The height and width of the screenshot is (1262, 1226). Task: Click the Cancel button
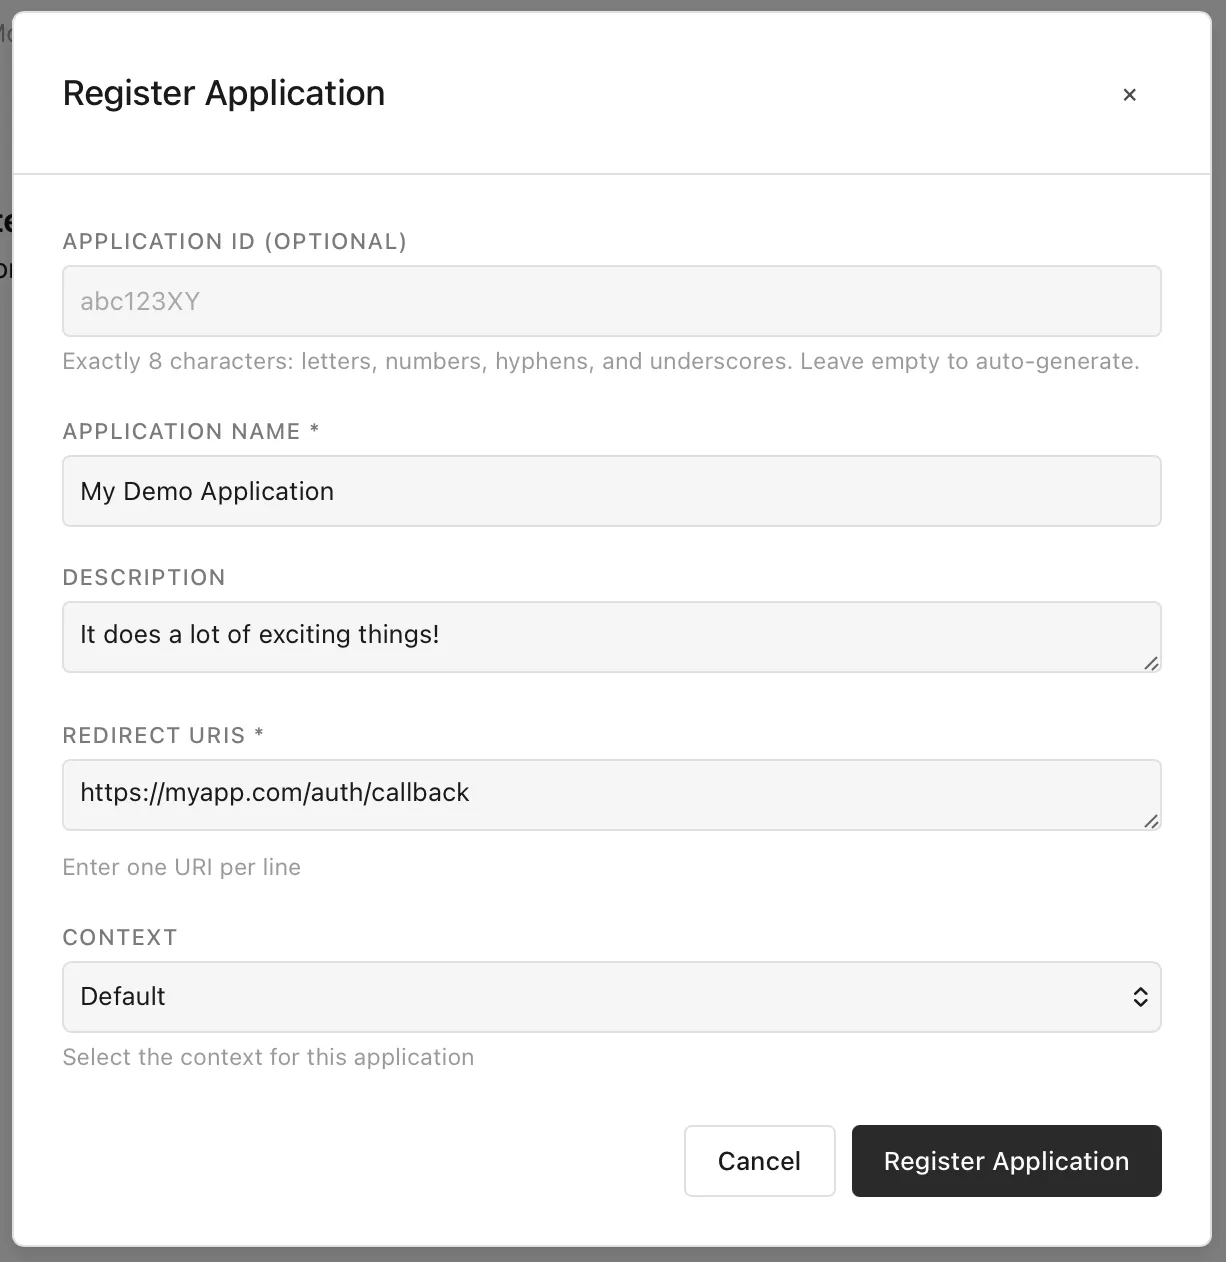point(759,1161)
